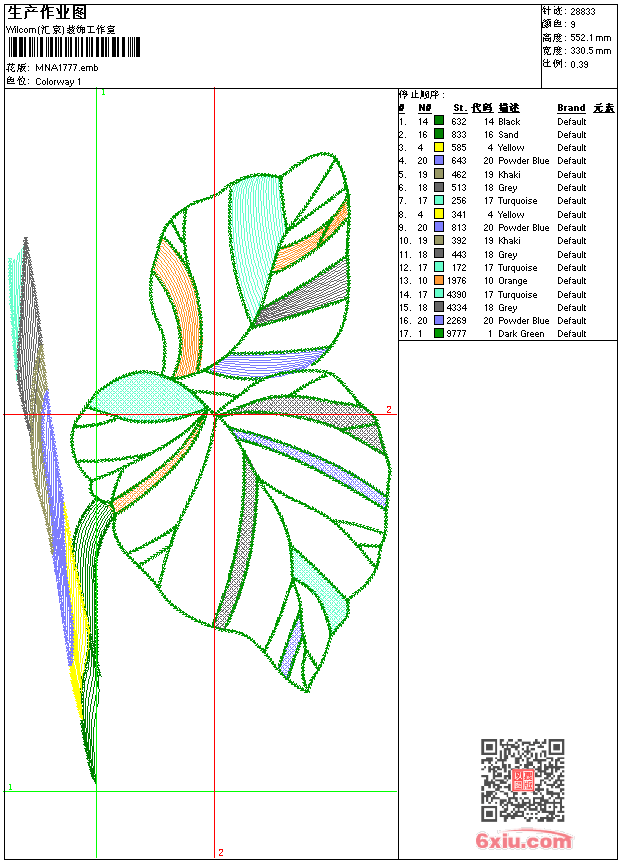Click the St. column header
This screenshot has height=860, width=620.
(459, 108)
